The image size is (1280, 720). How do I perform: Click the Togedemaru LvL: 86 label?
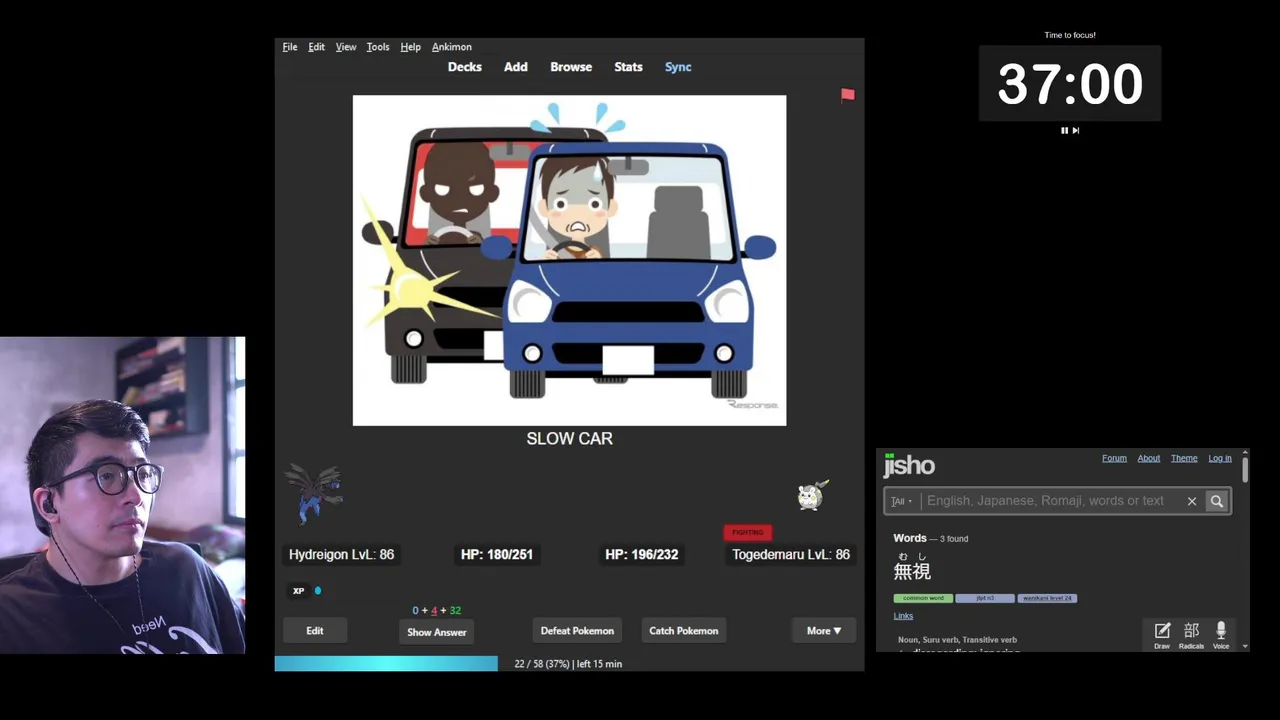tap(791, 554)
